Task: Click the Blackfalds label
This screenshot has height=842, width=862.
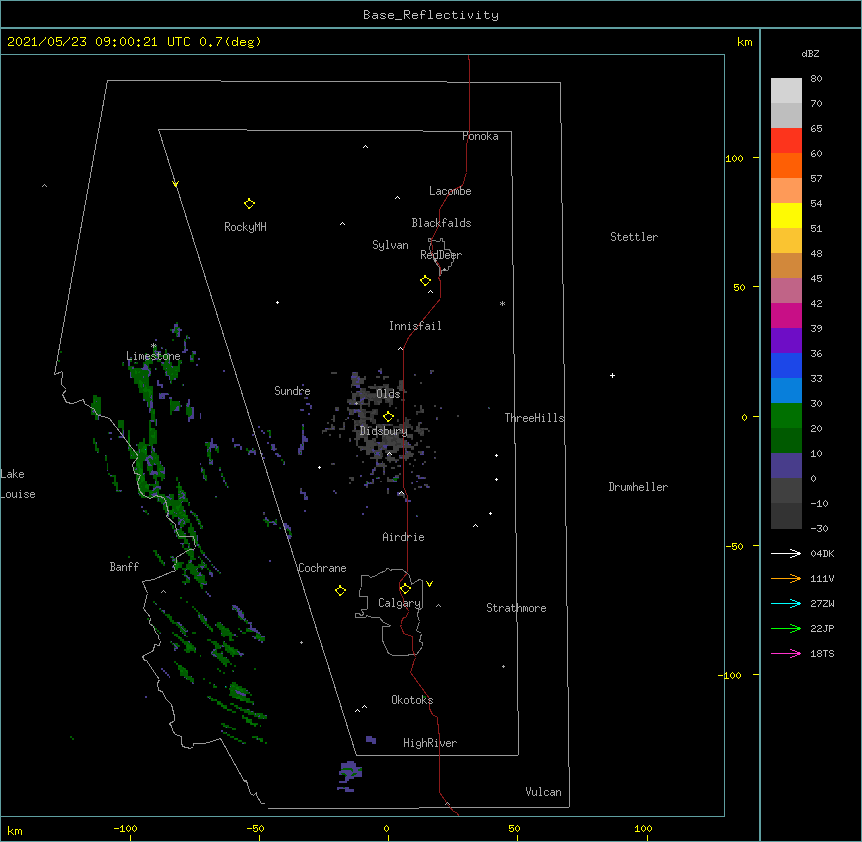Action: 441,223
